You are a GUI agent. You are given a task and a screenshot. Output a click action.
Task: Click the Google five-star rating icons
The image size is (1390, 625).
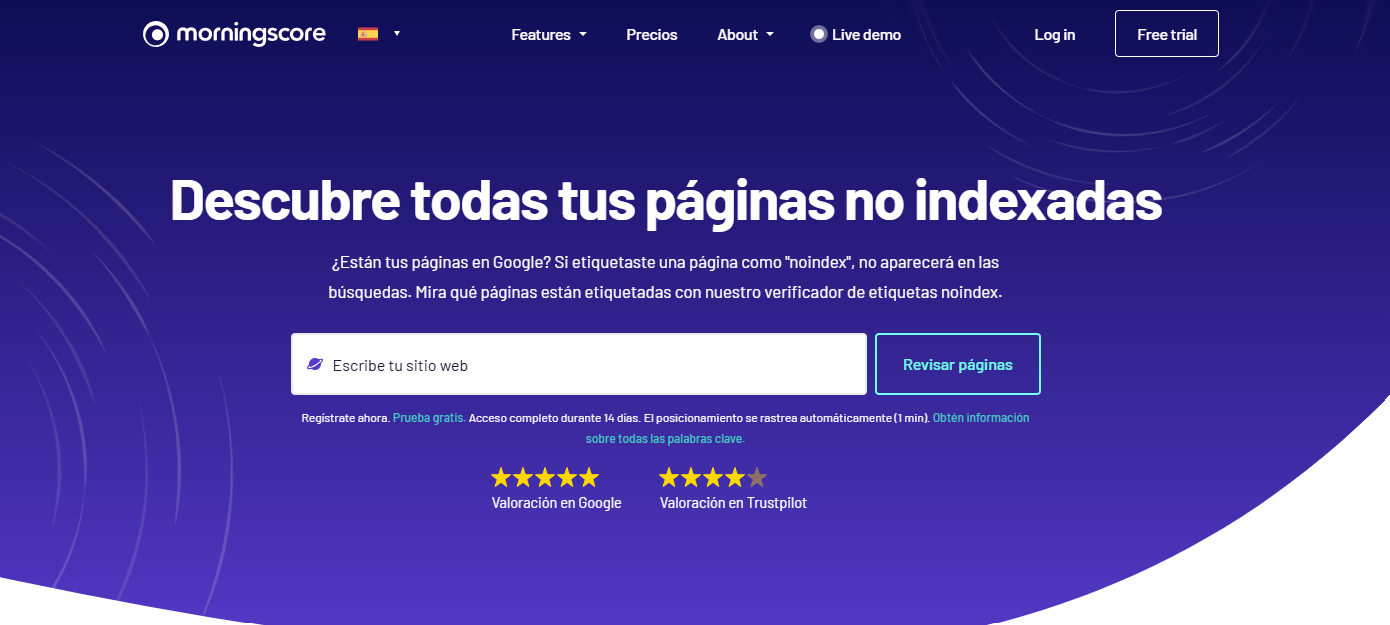pos(545,477)
